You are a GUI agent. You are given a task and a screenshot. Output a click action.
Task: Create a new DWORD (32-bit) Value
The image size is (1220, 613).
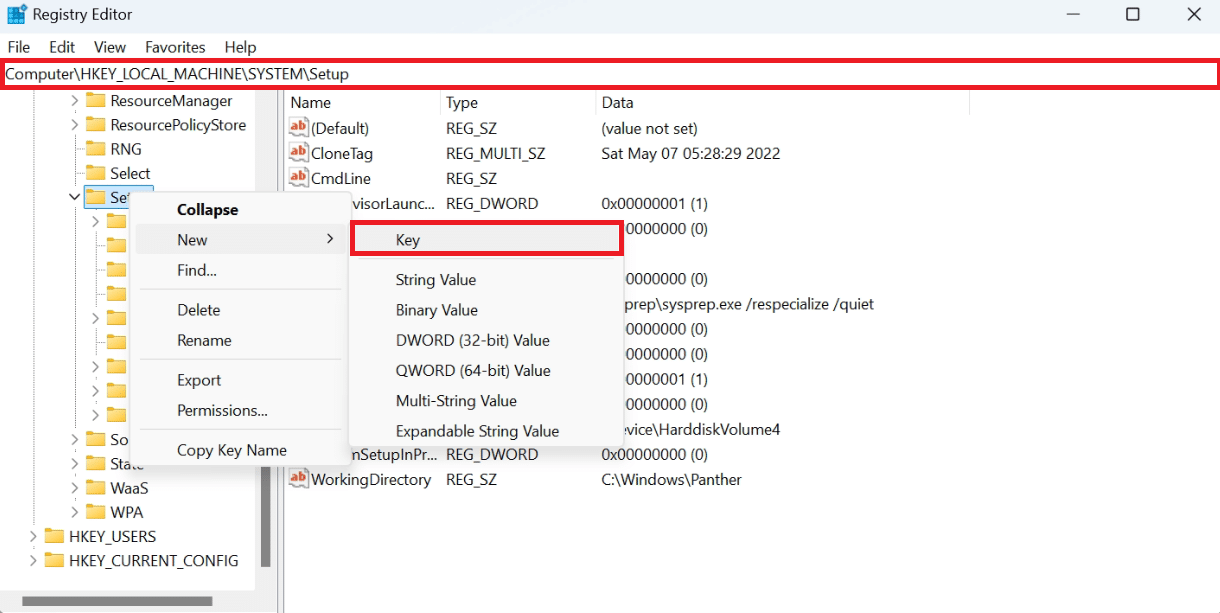[x=486, y=340]
